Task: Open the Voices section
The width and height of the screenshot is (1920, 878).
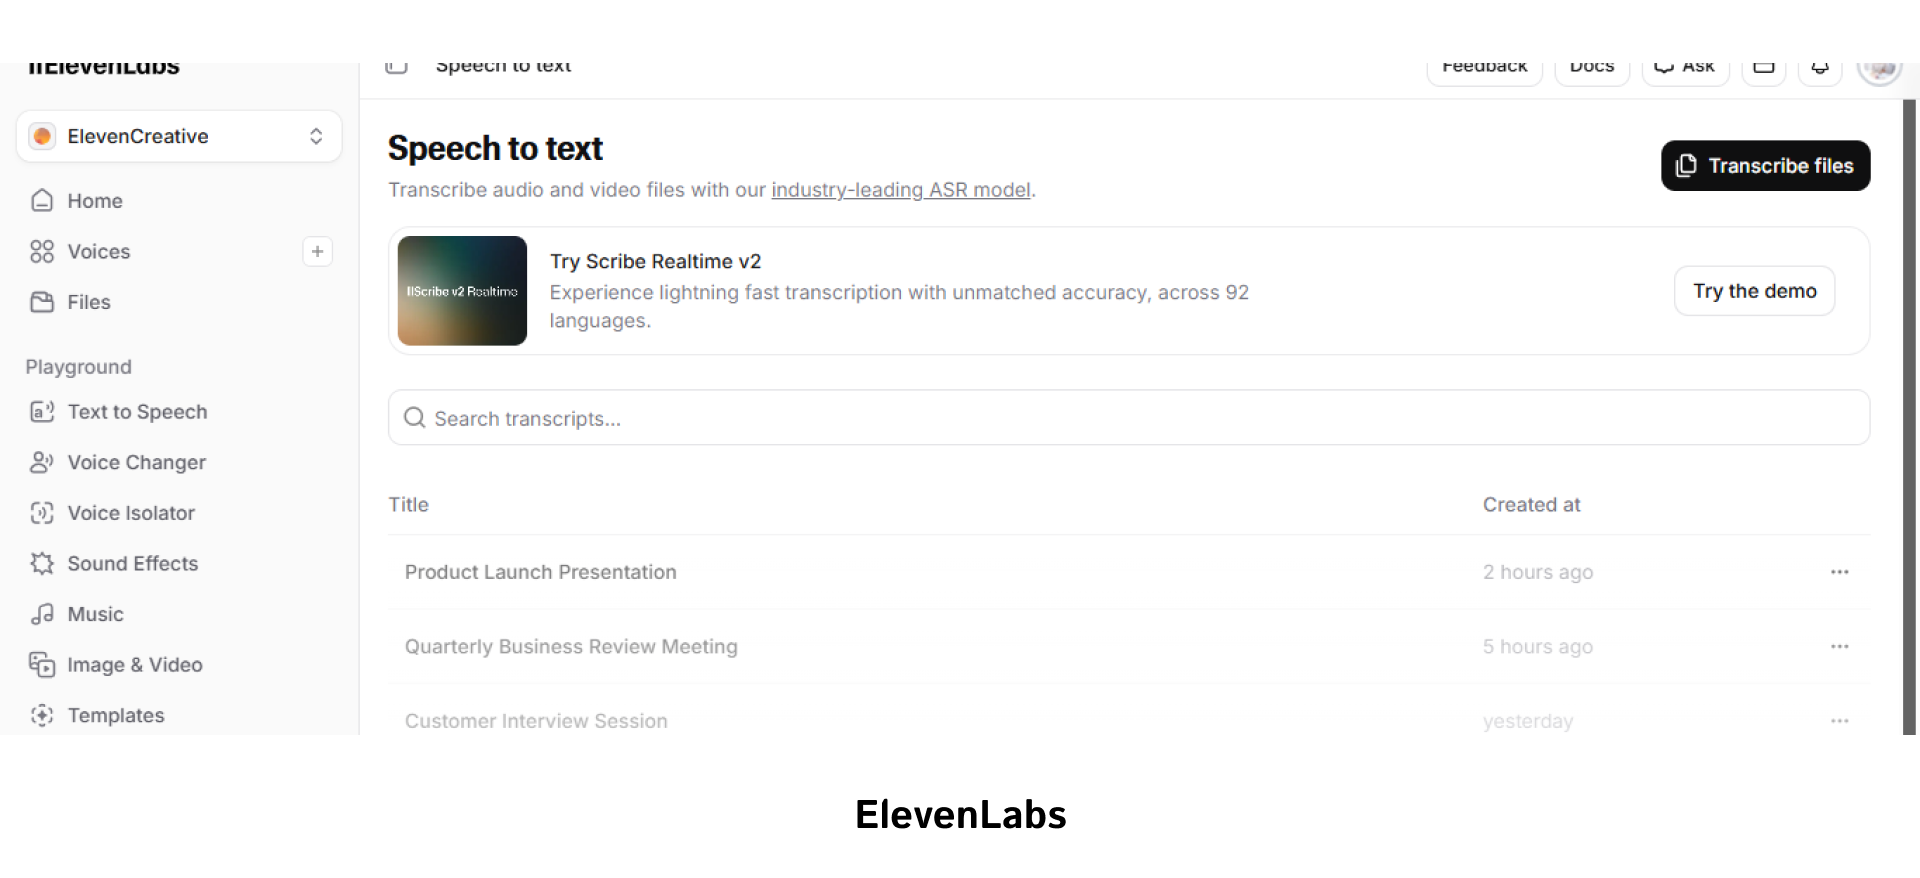Action: (98, 251)
